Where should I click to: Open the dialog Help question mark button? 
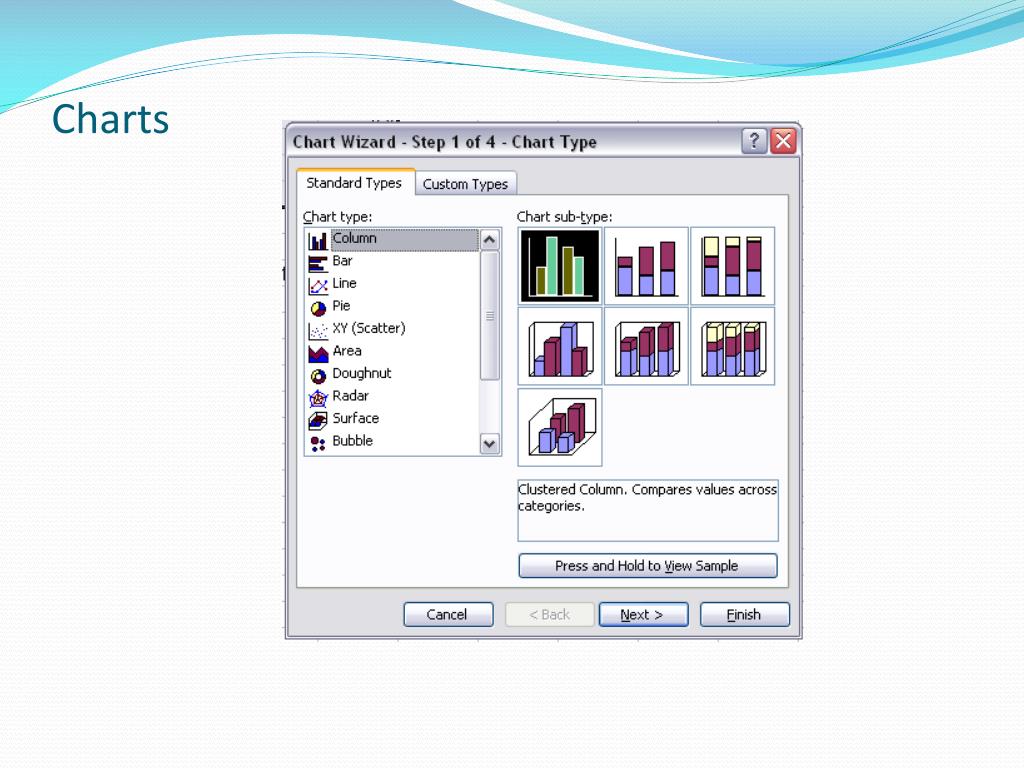pyautogui.click(x=754, y=141)
